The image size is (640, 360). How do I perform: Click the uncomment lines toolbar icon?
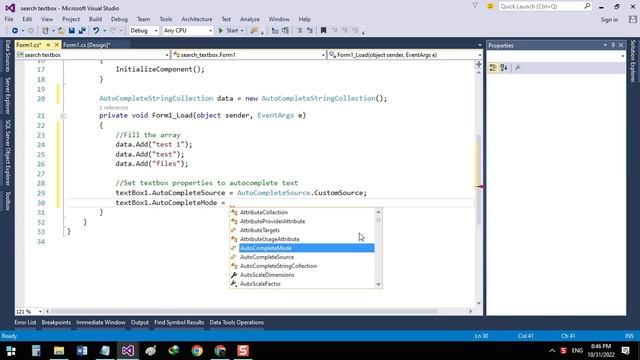[309, 31]
